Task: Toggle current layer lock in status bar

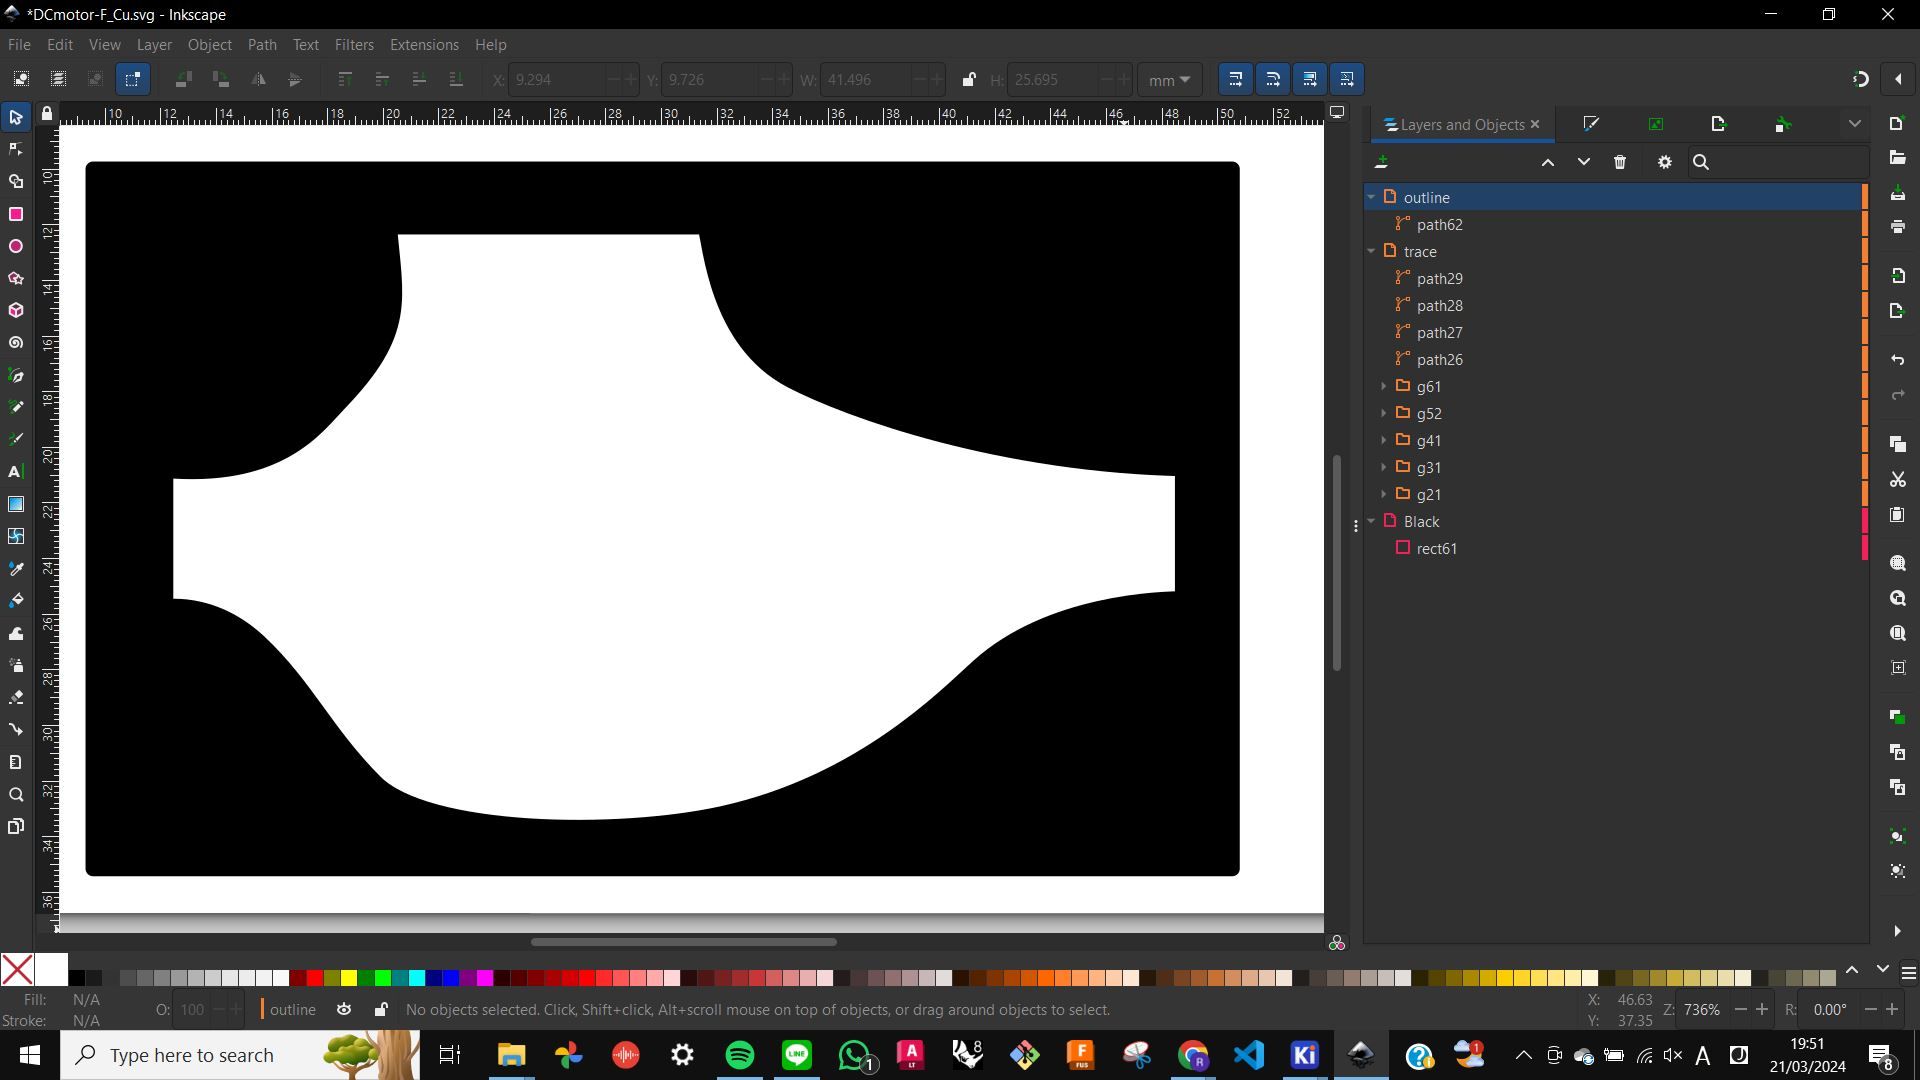Action: pyautogui.click(x=381, y=1009)
